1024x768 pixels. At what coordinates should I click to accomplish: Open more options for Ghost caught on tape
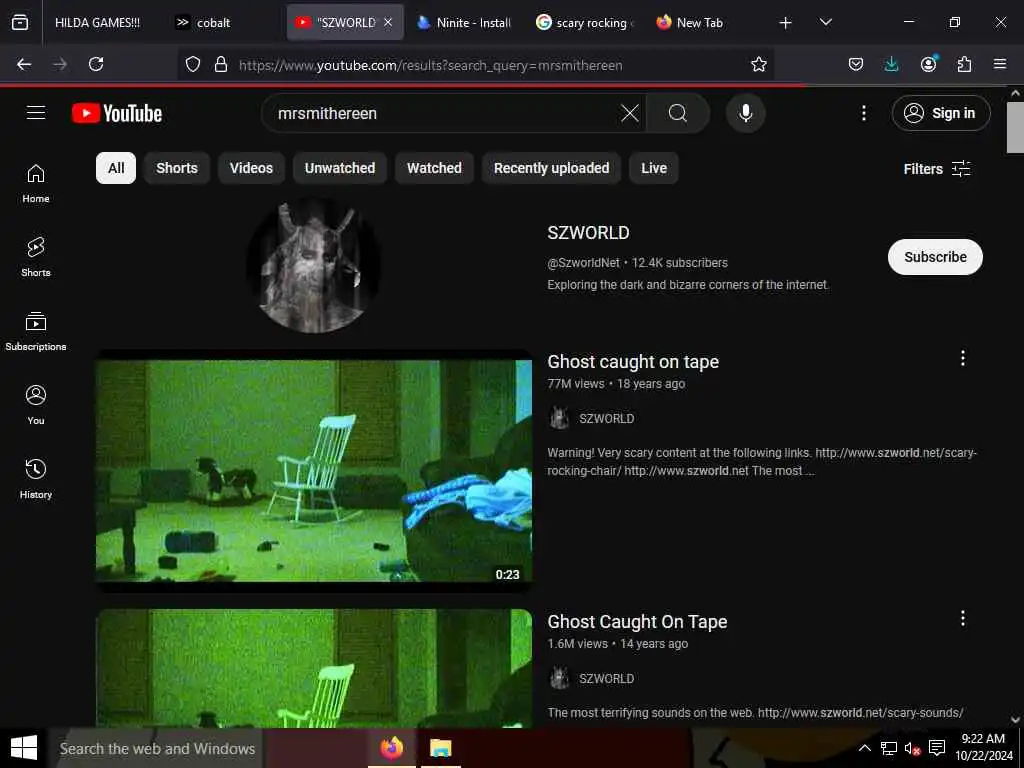coord(963,357)
